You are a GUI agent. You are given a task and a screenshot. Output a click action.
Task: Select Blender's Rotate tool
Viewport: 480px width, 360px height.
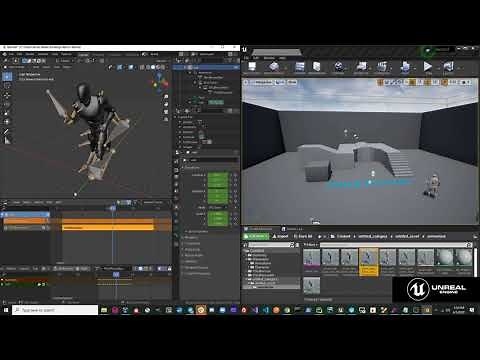point(7,104)
